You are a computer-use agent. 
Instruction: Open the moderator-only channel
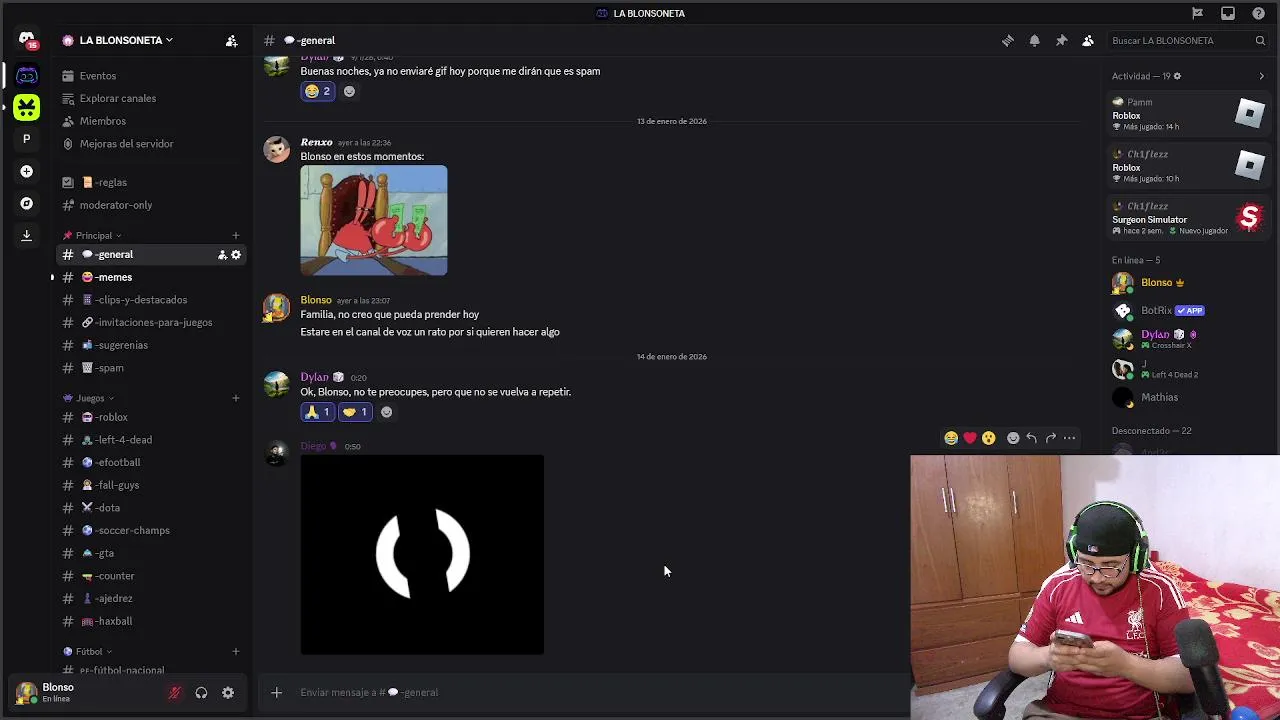tap(150, 205)
